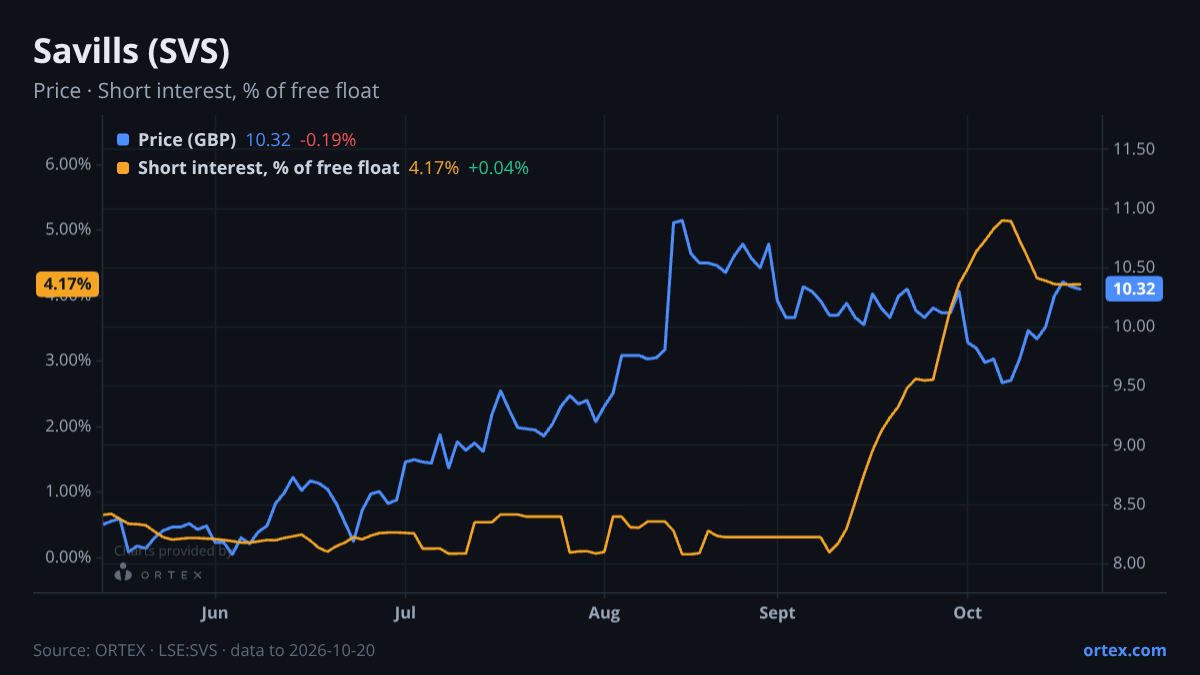
Task: Click the 10.00 right axis label
Action: click(1134, 326)
